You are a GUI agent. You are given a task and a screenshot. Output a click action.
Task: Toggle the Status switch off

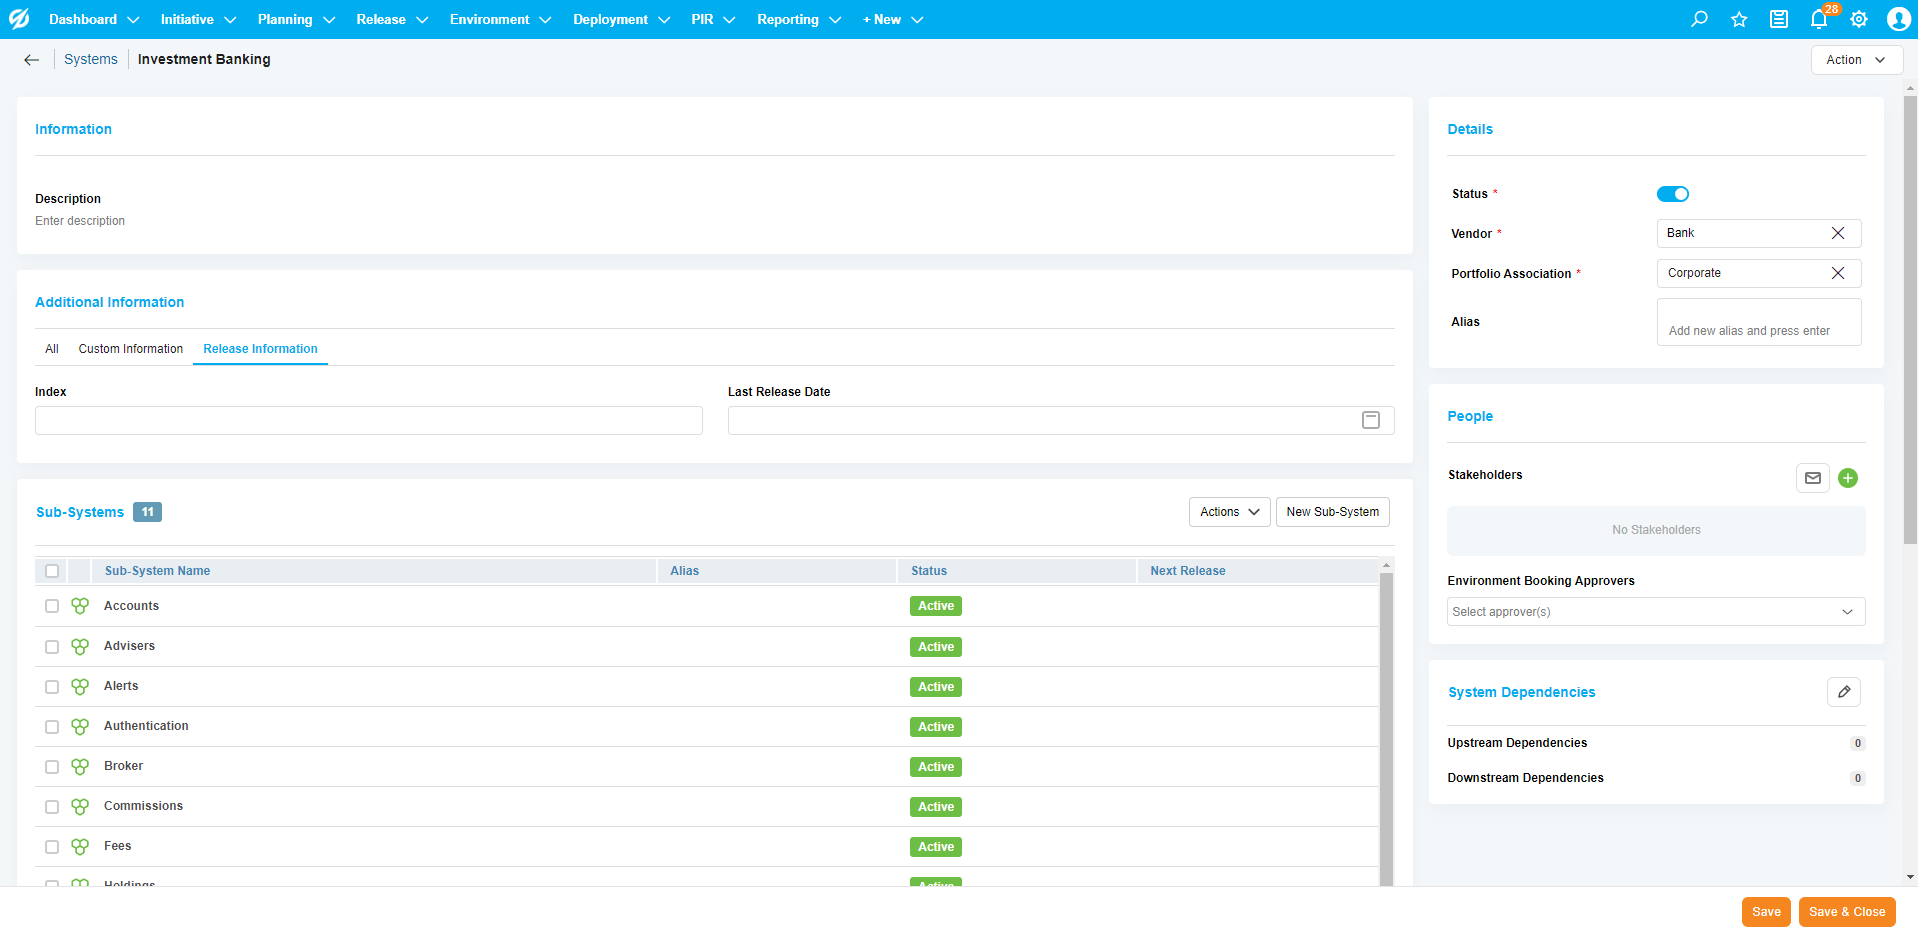(1672, 194)
